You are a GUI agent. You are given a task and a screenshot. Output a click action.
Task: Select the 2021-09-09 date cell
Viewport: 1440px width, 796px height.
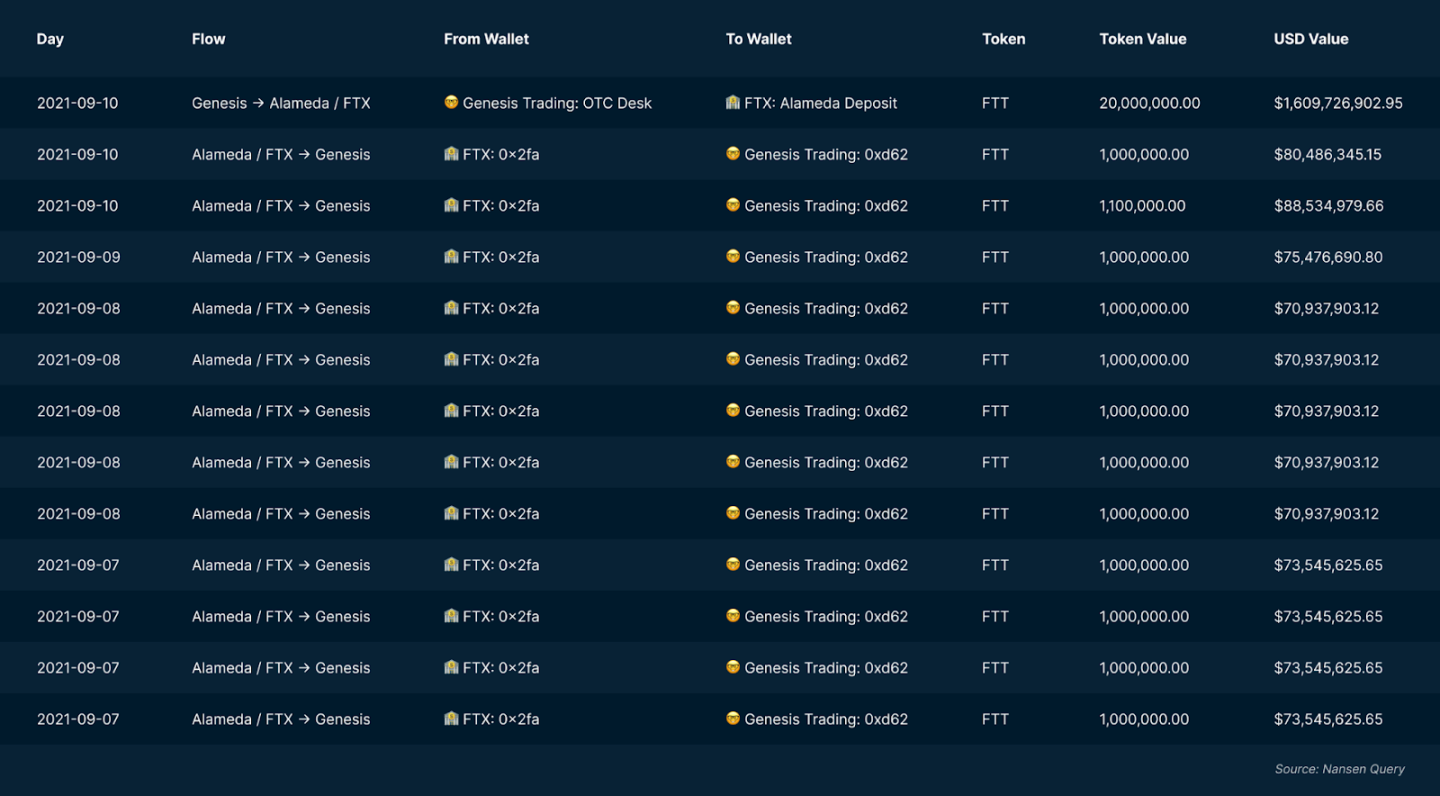(x=78, y=257)
